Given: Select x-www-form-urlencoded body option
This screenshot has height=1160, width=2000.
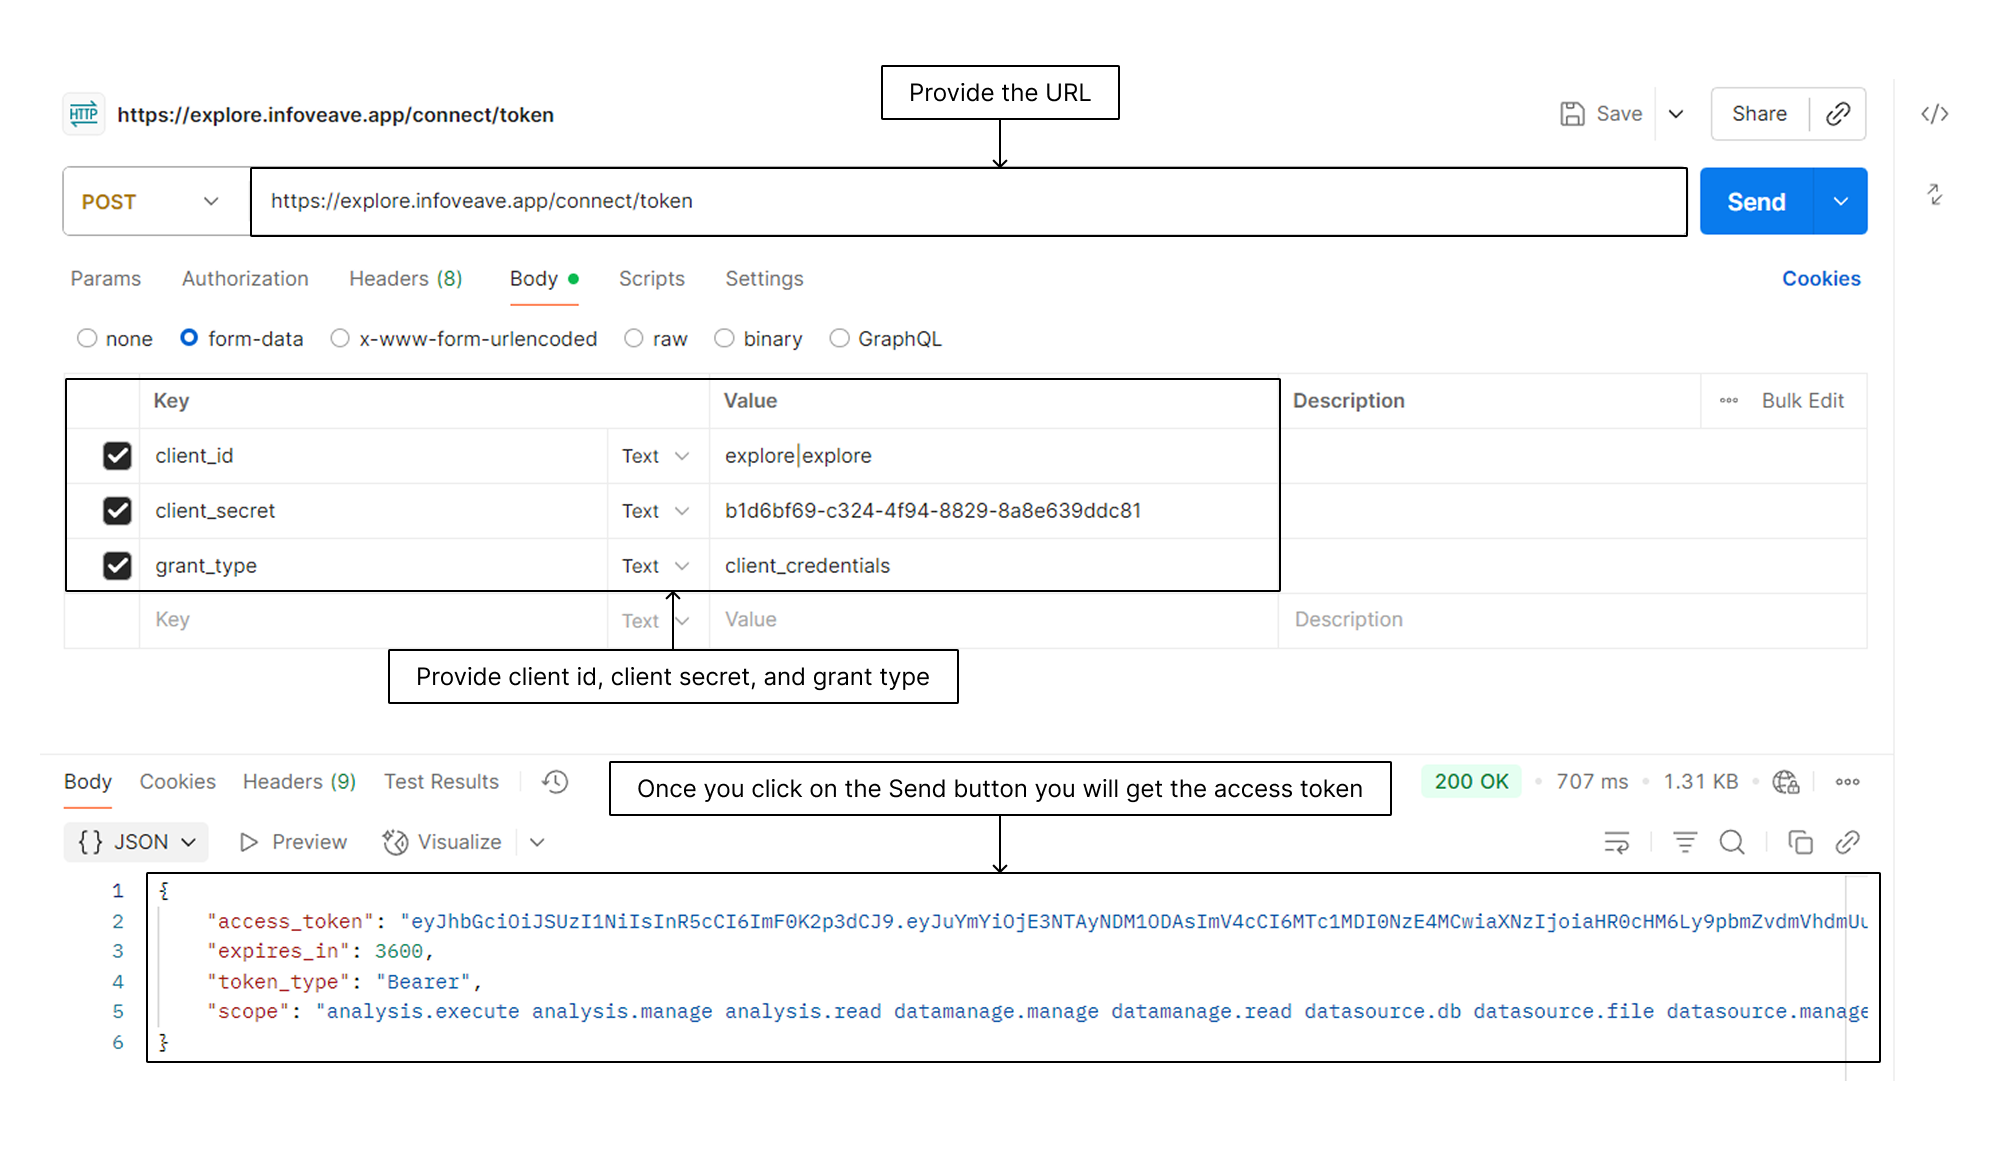Looking at the screenshot, I should [340, 338].
